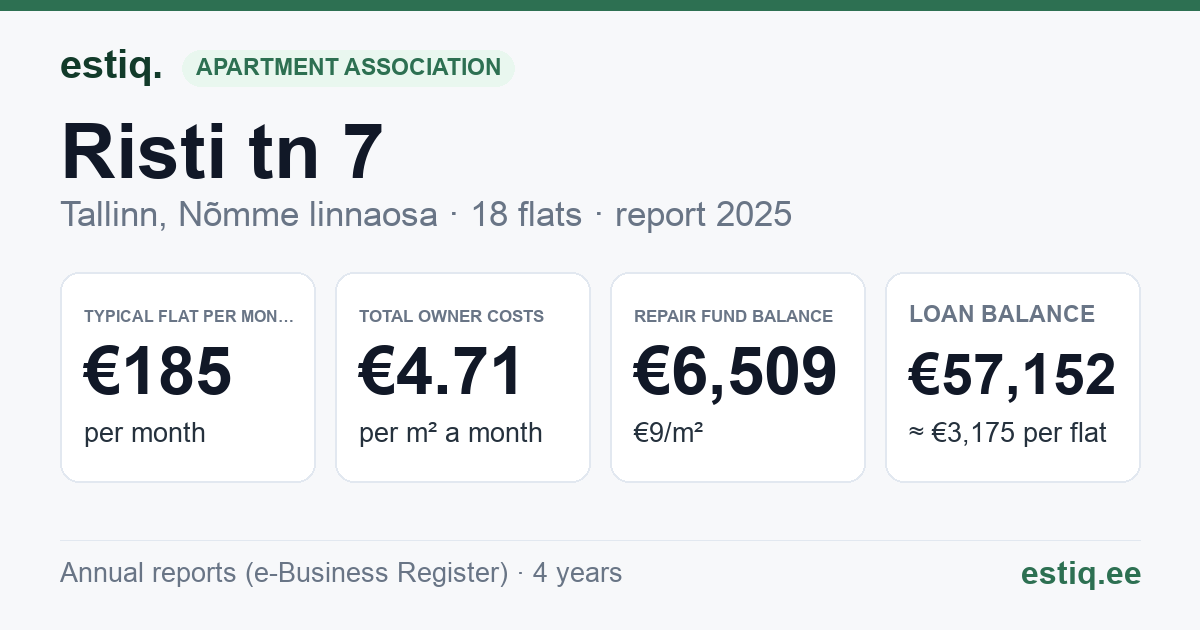Click the estiq. logo
1200x630 pixels.
coord(111,67)
